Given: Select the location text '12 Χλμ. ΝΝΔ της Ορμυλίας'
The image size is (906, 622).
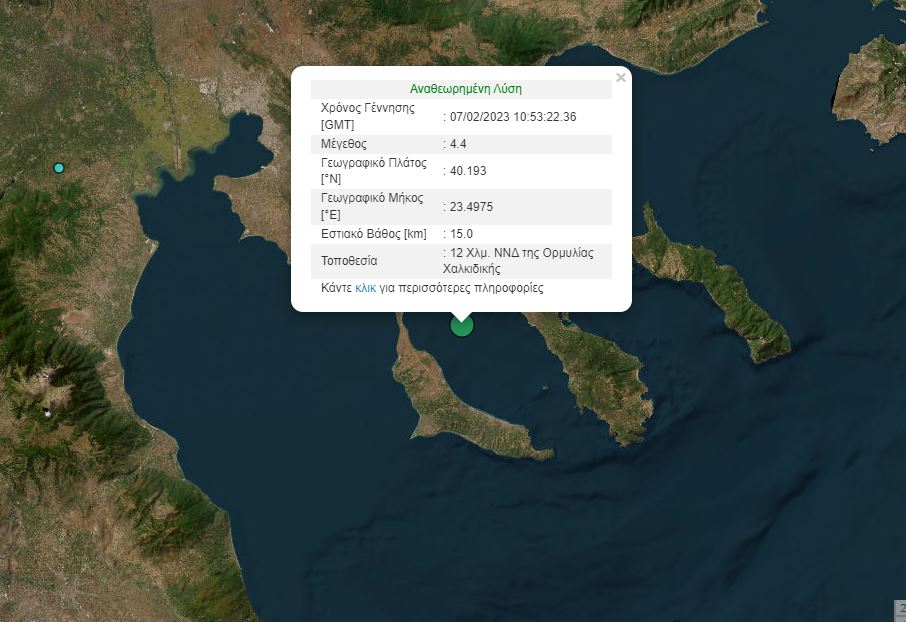Looking at the screenshot, I should (x=522, y=253).
